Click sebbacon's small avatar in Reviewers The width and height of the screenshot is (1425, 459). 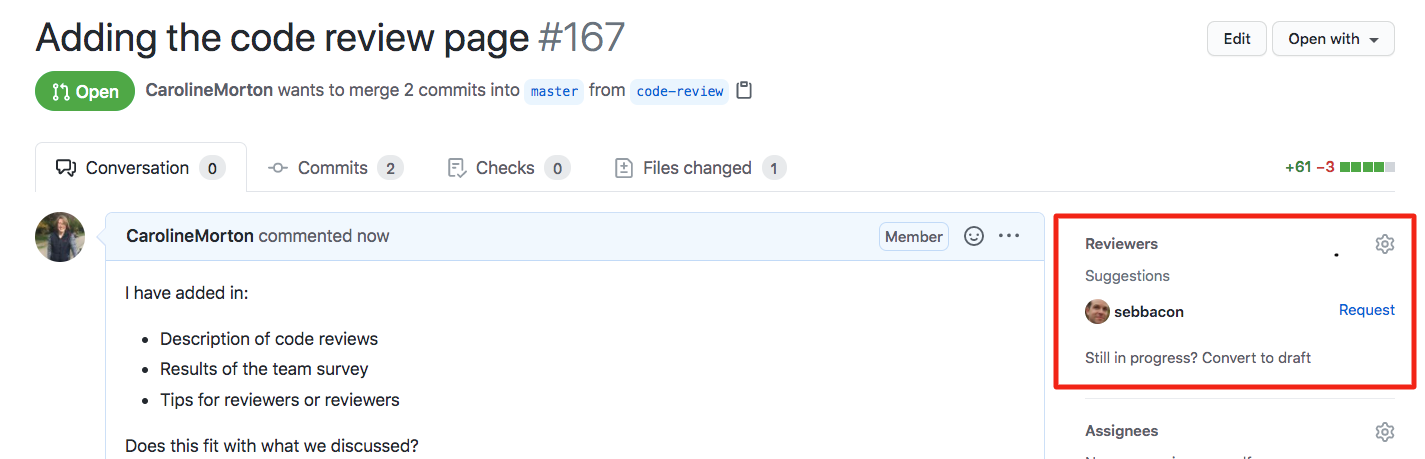(x=1097, y=311)
